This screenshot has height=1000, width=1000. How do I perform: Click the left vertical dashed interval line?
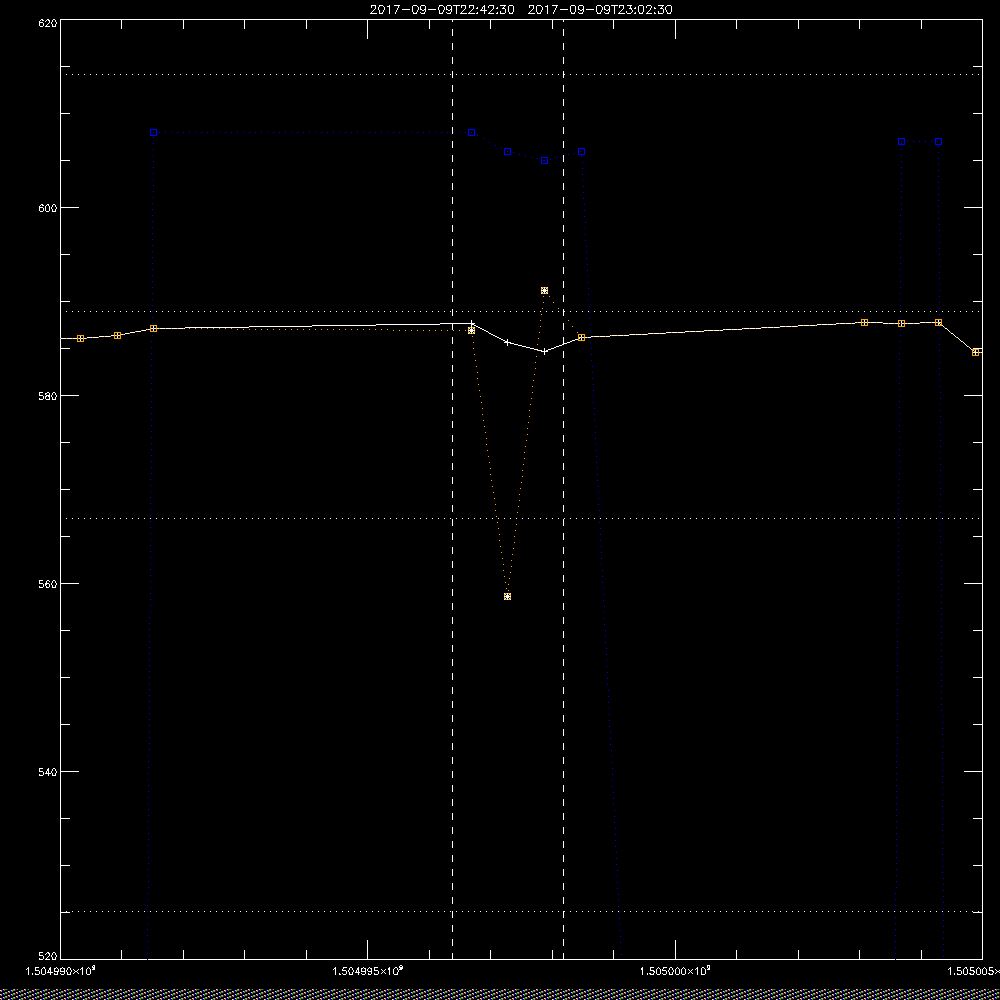pos(453,489)
